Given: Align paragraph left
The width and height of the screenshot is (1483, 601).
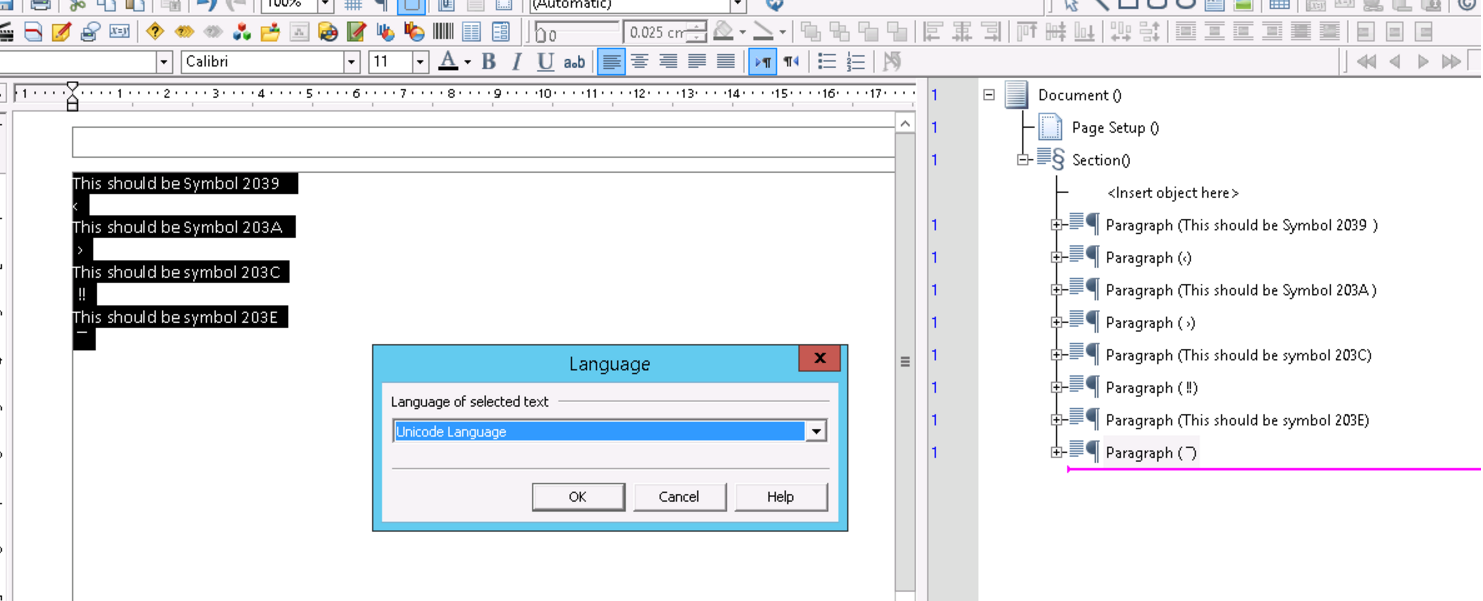Looking at the screenshot, I should [x=611, y=62].
